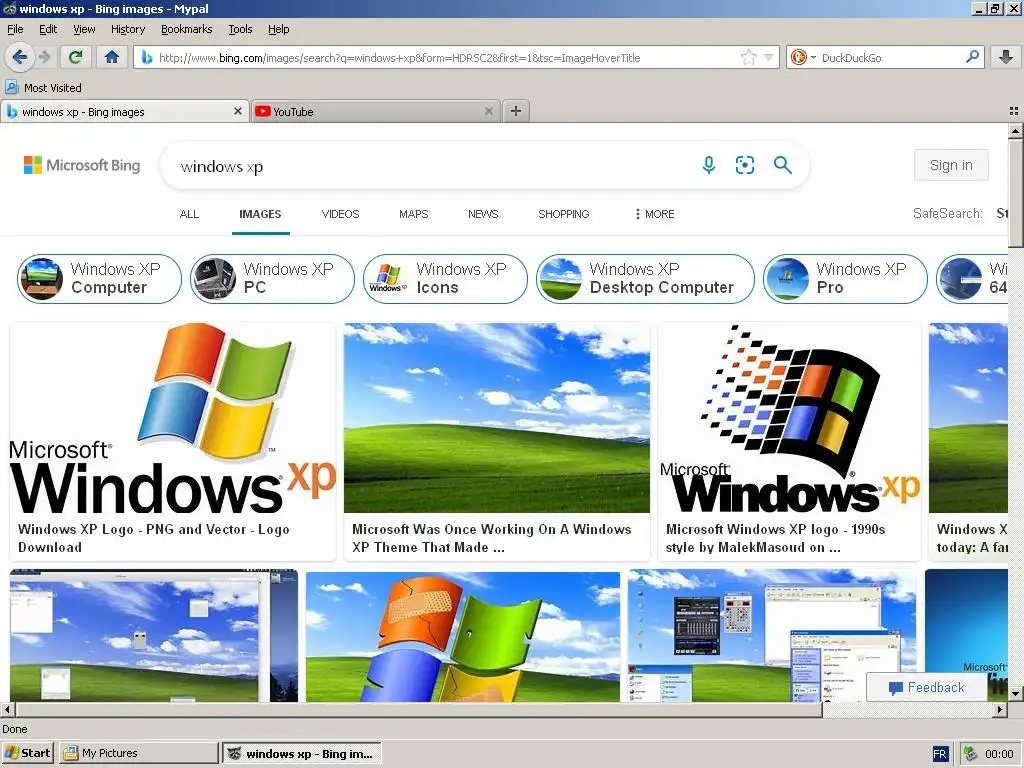The height and width of the screenshot is (768, 1024).
Task: Switch to My Pictures in the taskbar
Action: (138, 753)
